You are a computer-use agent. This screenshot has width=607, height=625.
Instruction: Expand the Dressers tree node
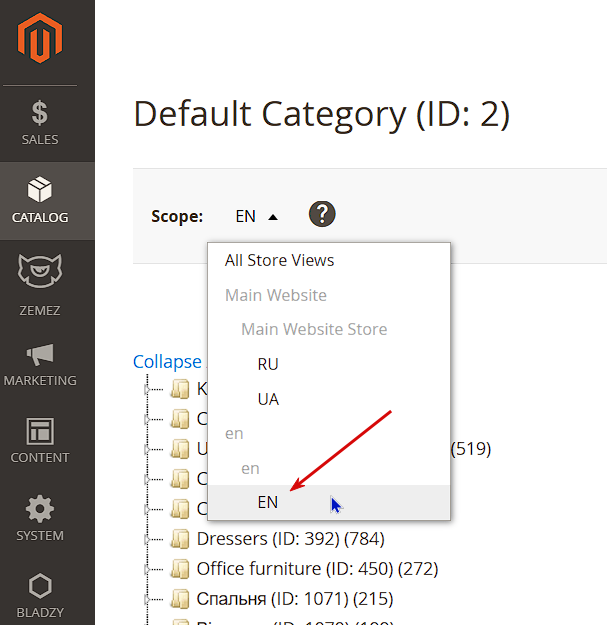(x=146, y=539)
